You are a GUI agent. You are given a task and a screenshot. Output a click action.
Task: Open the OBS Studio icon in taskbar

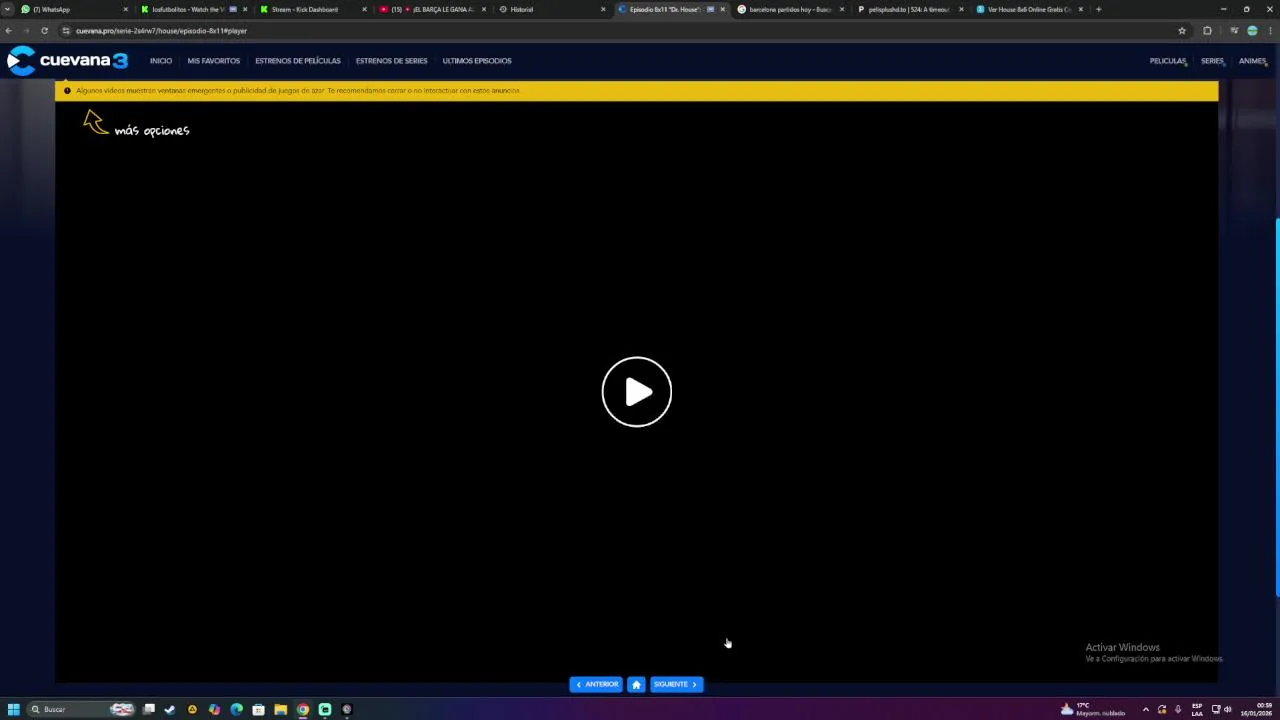tap(347, 709)
